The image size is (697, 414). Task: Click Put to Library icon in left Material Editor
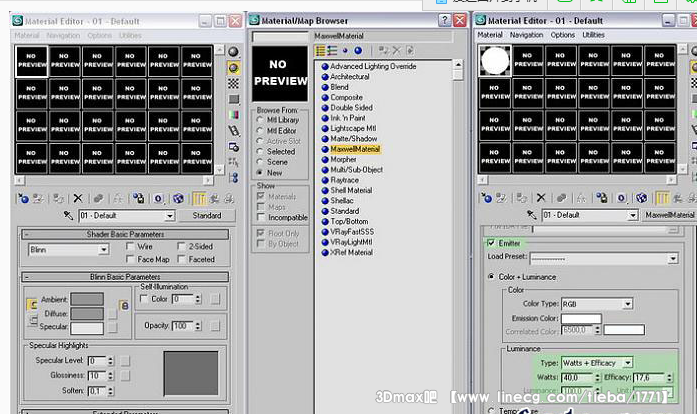click(138, 198)
